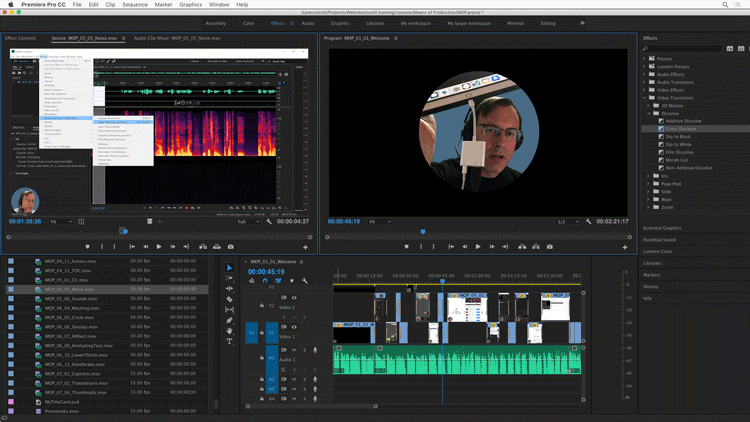Mute the Audio 1 track
The height and width of the screenshot is (422, 750).
tap(294, 350)
